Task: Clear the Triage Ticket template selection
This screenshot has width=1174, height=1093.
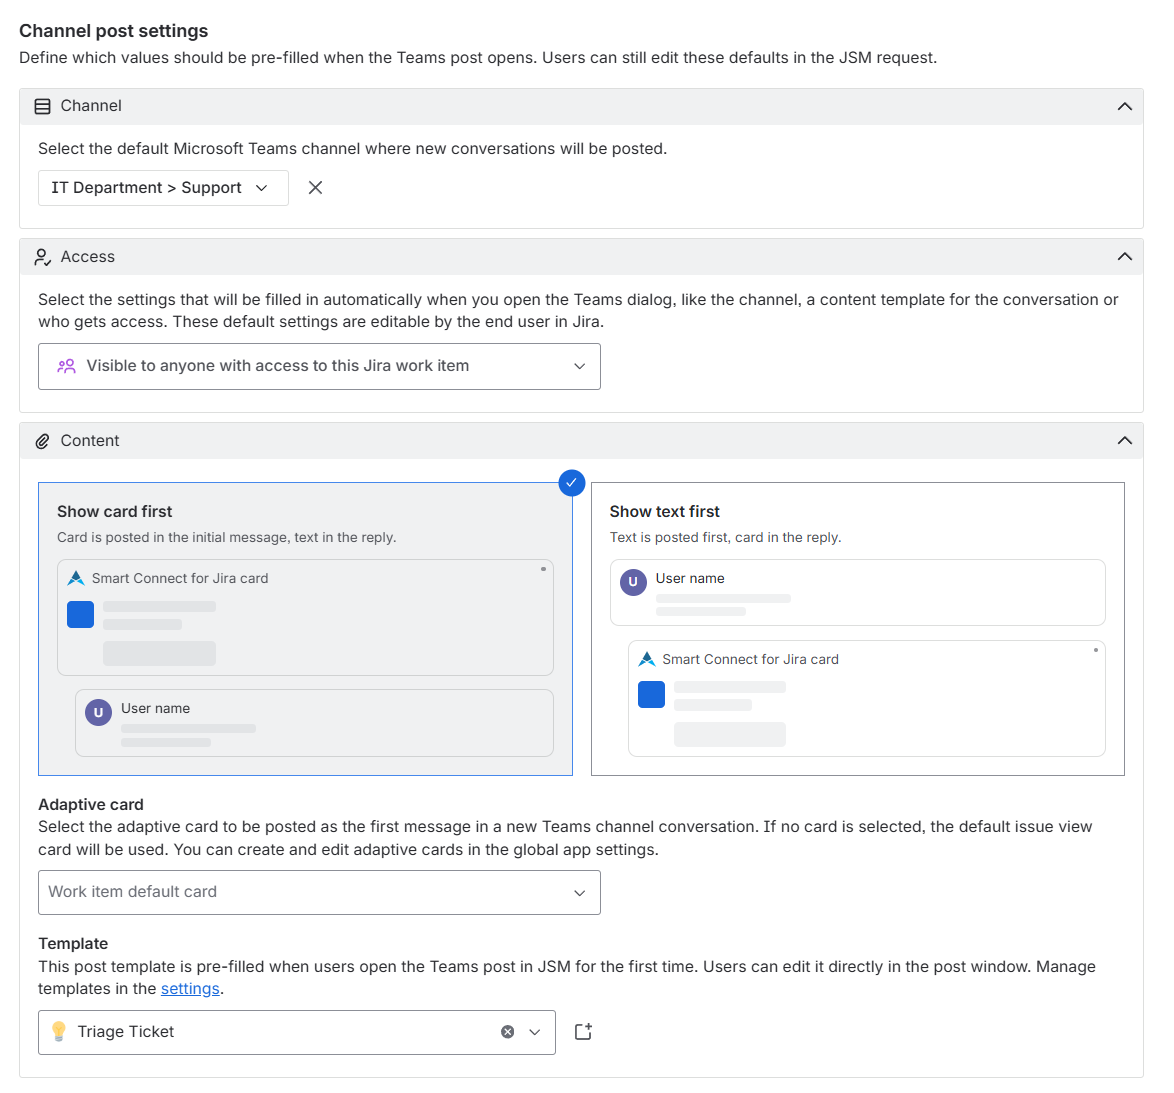Action: 508,1032
